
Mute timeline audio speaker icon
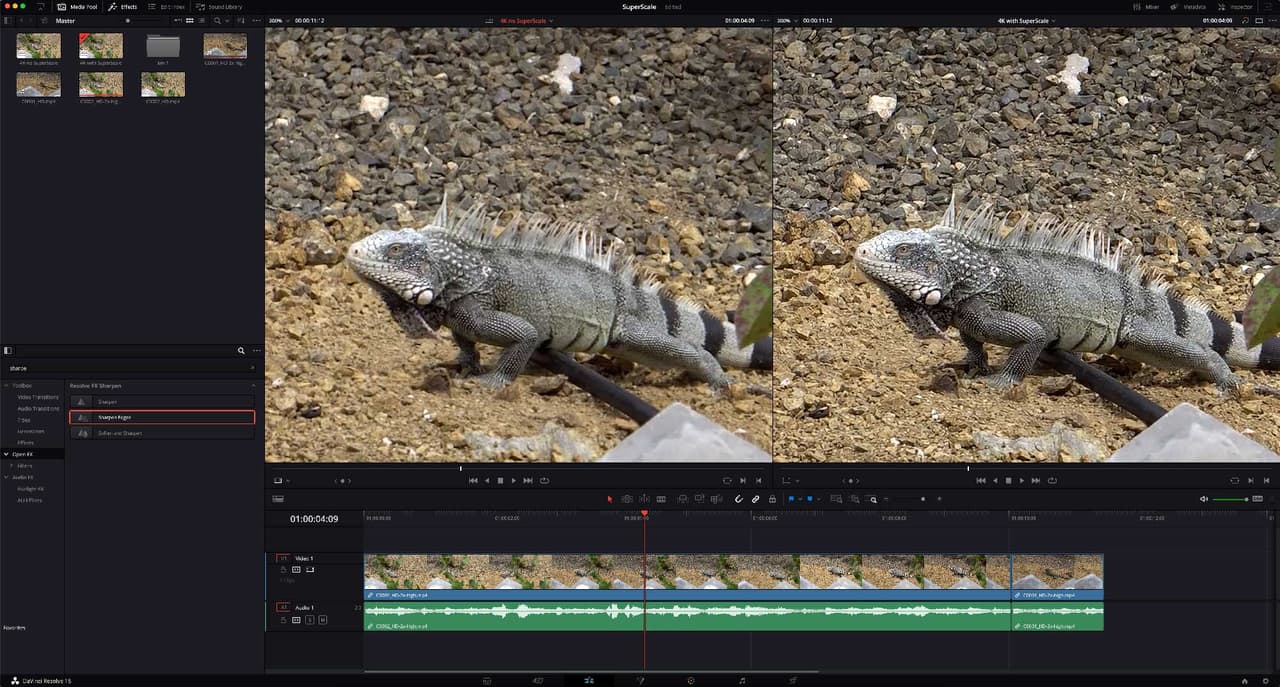[x=1204, y=498]
